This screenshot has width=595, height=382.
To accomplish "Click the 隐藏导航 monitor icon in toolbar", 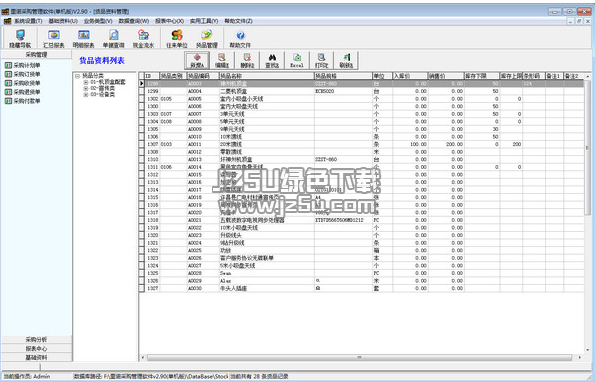I will 20,35.
